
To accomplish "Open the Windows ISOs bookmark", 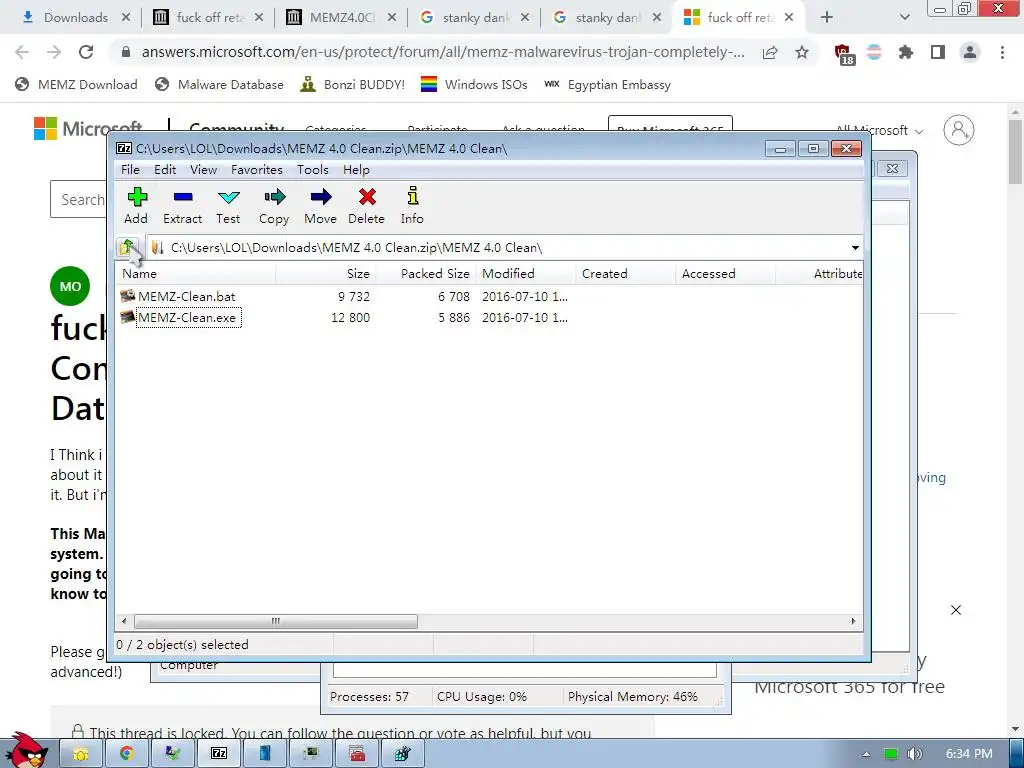I will click(474, 84).
